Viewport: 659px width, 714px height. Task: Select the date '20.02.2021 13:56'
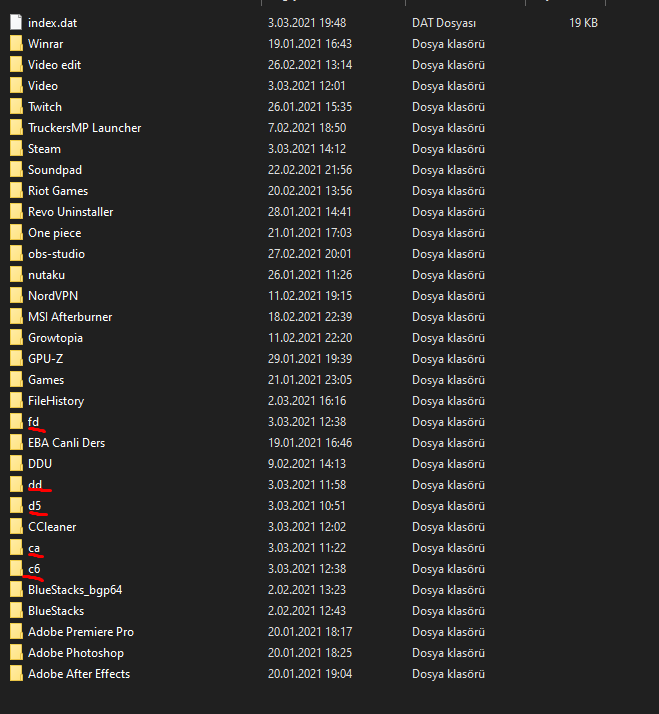310,190
